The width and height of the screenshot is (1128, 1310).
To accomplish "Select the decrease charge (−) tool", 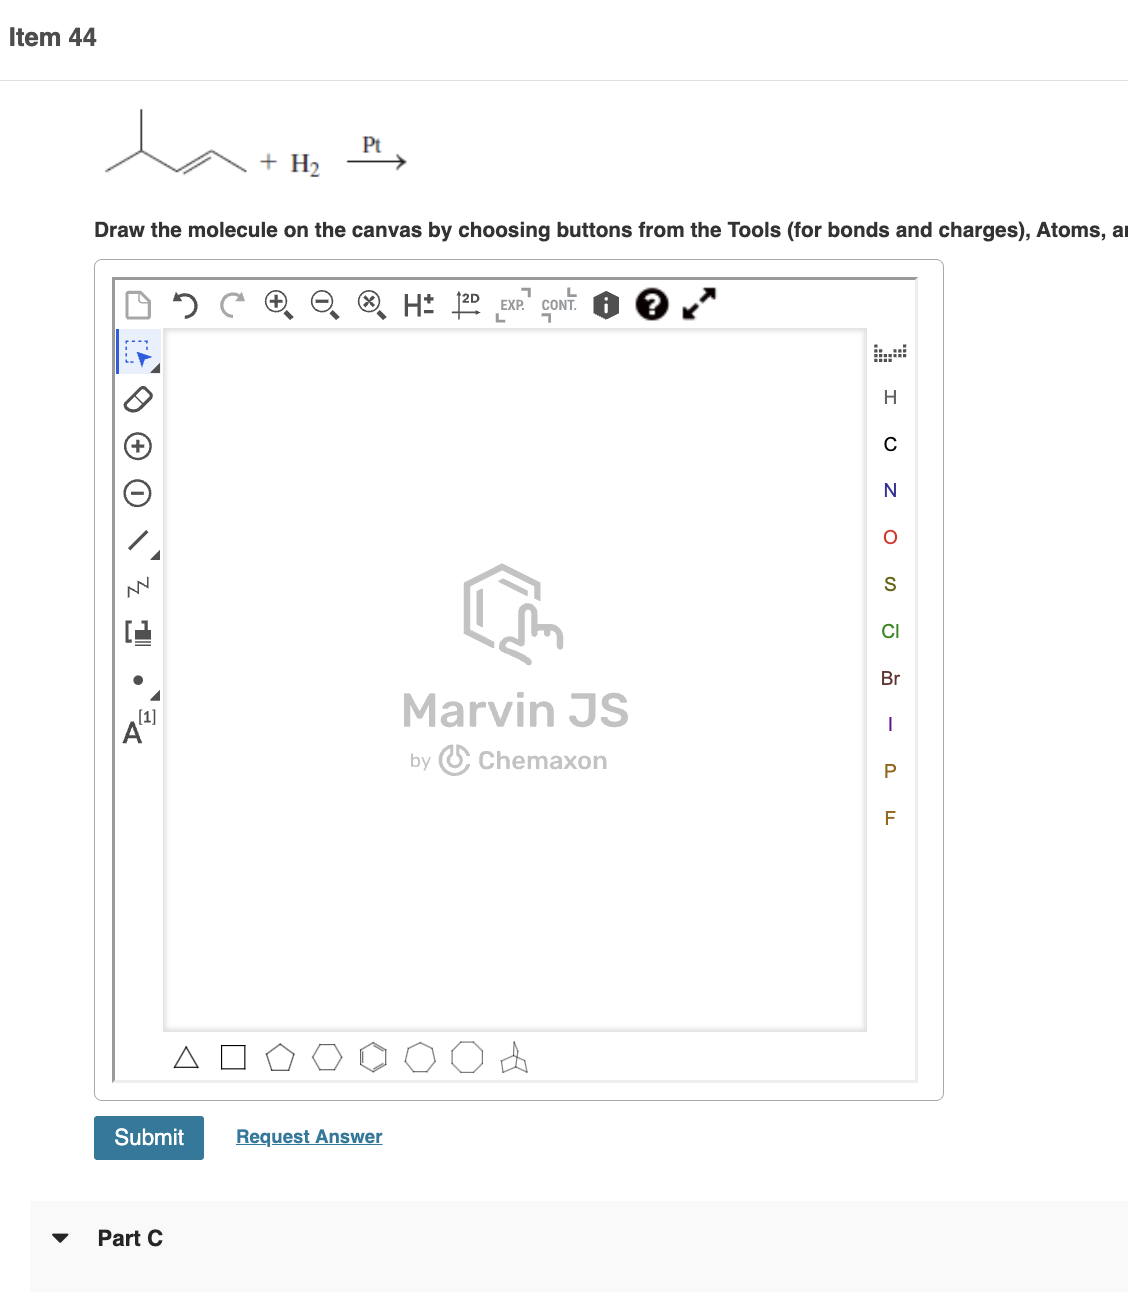I will pyautogui.click(x=138, y=493).
